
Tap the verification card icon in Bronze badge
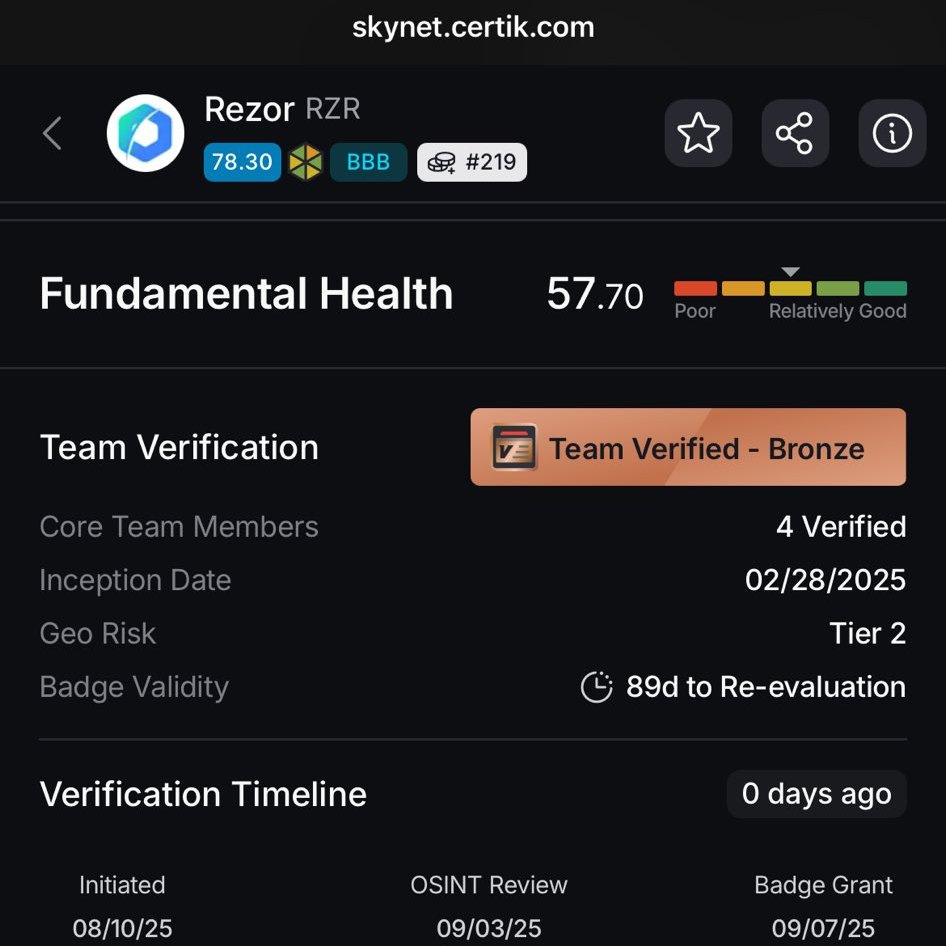pyautogui.click(x=513, y=447)
